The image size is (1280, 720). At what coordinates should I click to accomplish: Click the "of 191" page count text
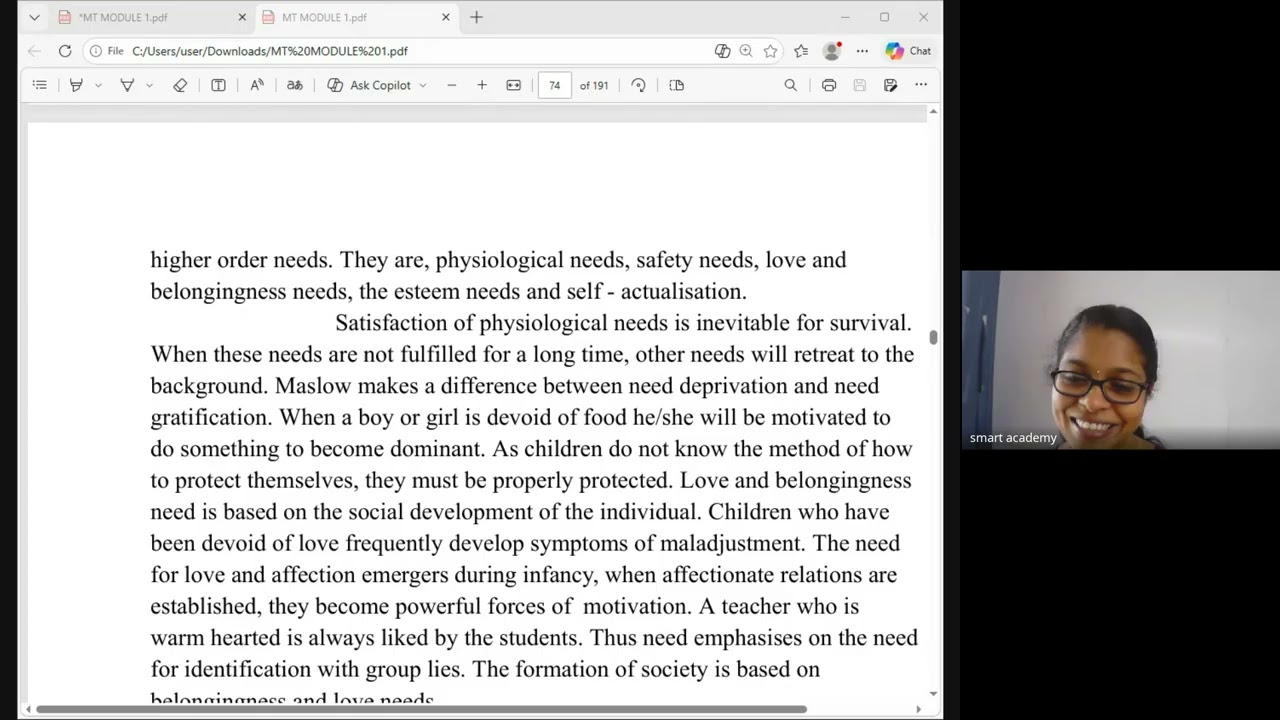click(594, 85)
